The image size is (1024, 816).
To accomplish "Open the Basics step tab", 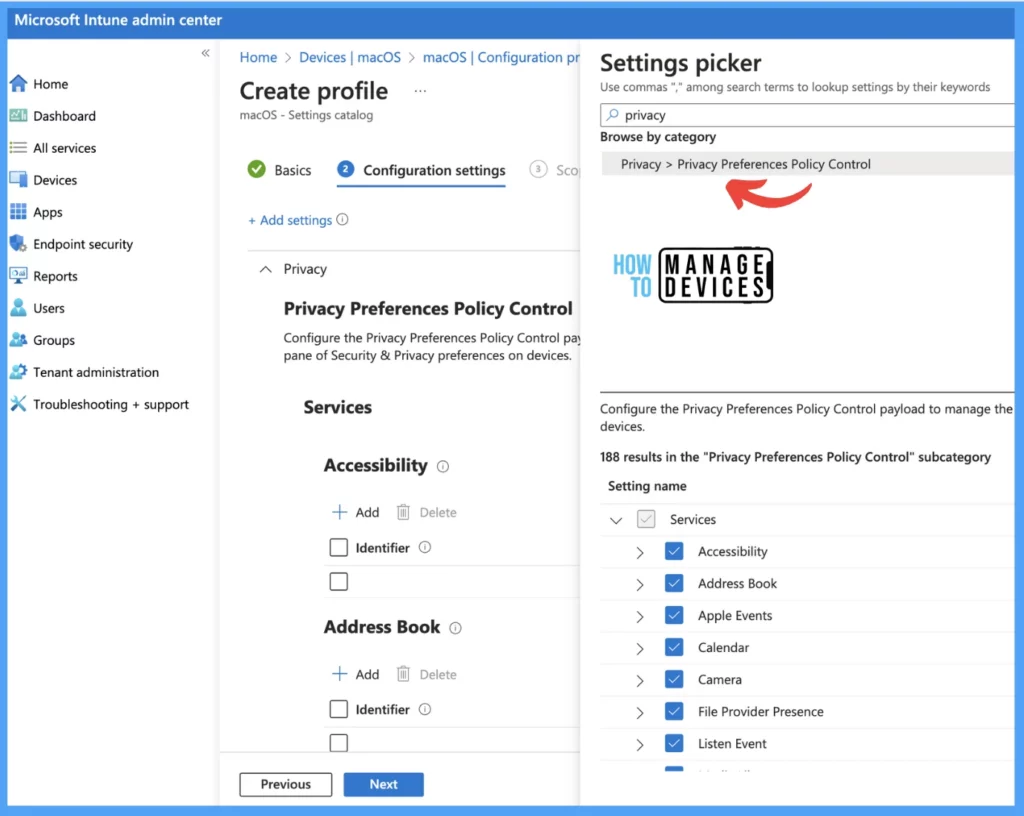I will 280,170.
